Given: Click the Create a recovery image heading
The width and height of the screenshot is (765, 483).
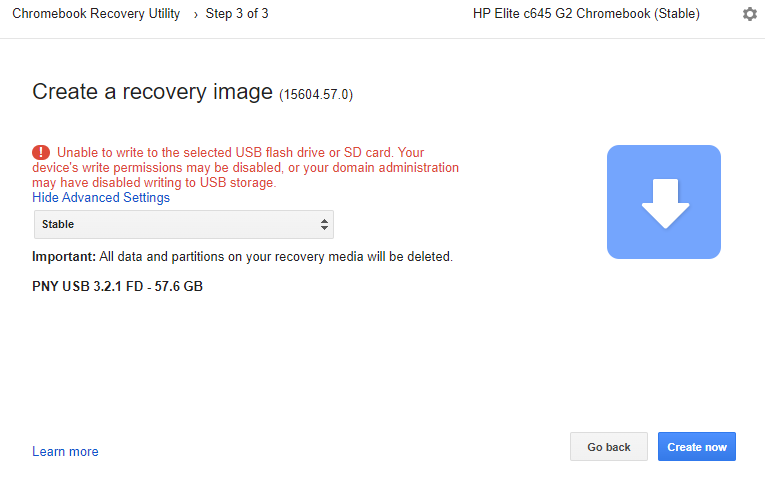Looking at the screenshot, I should click(x=152, y=92).
